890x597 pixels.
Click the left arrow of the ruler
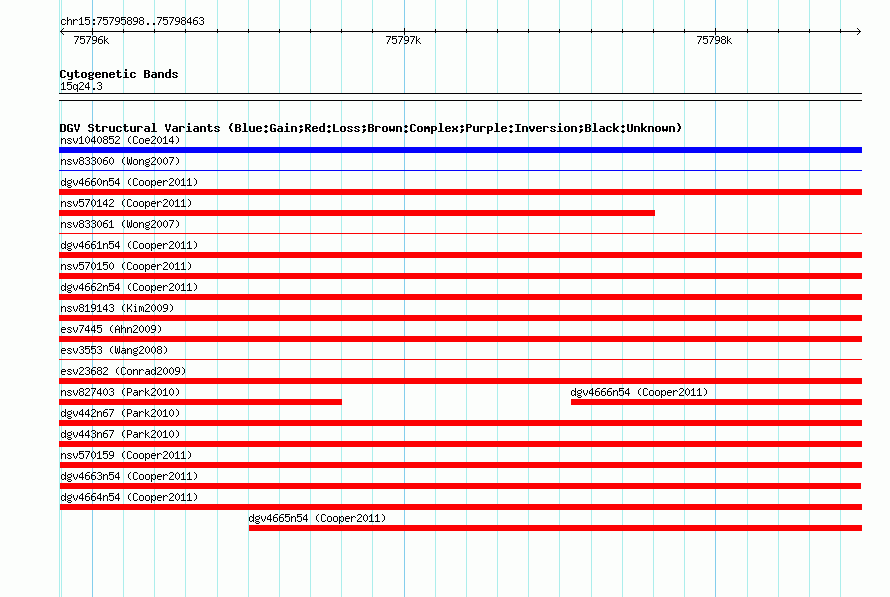pyautogui.click(x=62, y=31)
